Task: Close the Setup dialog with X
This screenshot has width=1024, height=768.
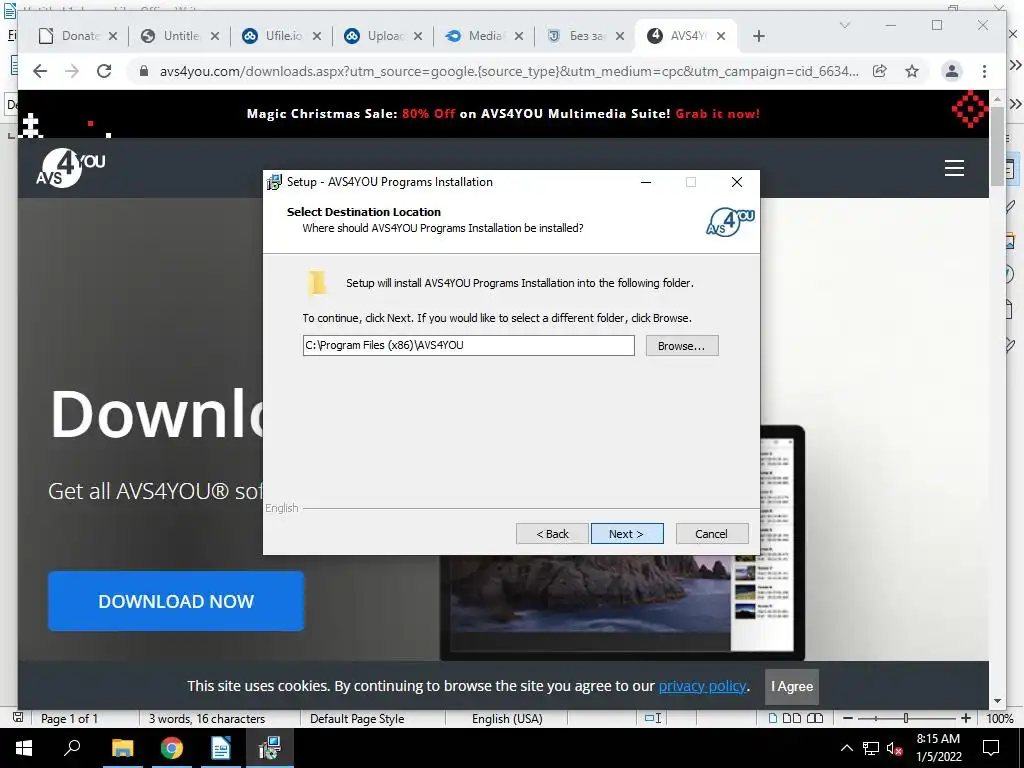Action: 737,182
